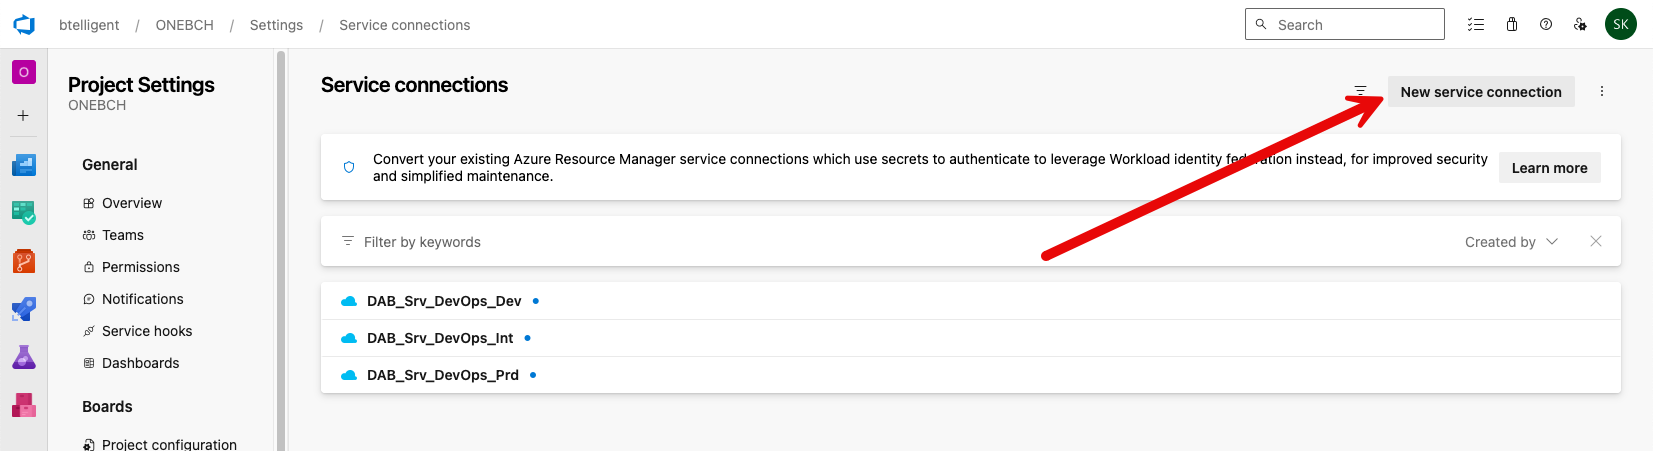Open the User settings icon

[x=1580, y=25]
